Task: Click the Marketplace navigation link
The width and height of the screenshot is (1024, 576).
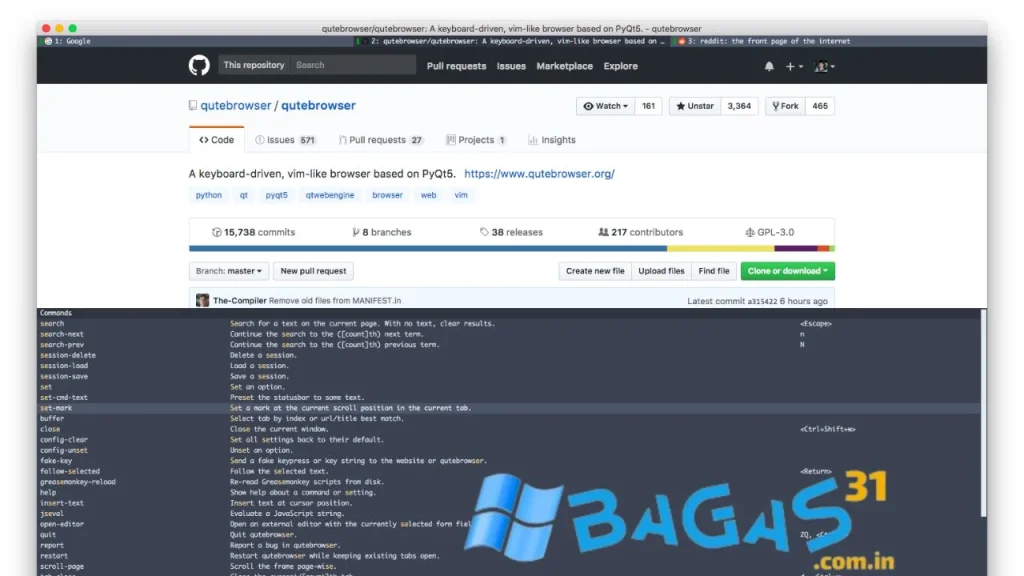Action: (x=564, y=66)
